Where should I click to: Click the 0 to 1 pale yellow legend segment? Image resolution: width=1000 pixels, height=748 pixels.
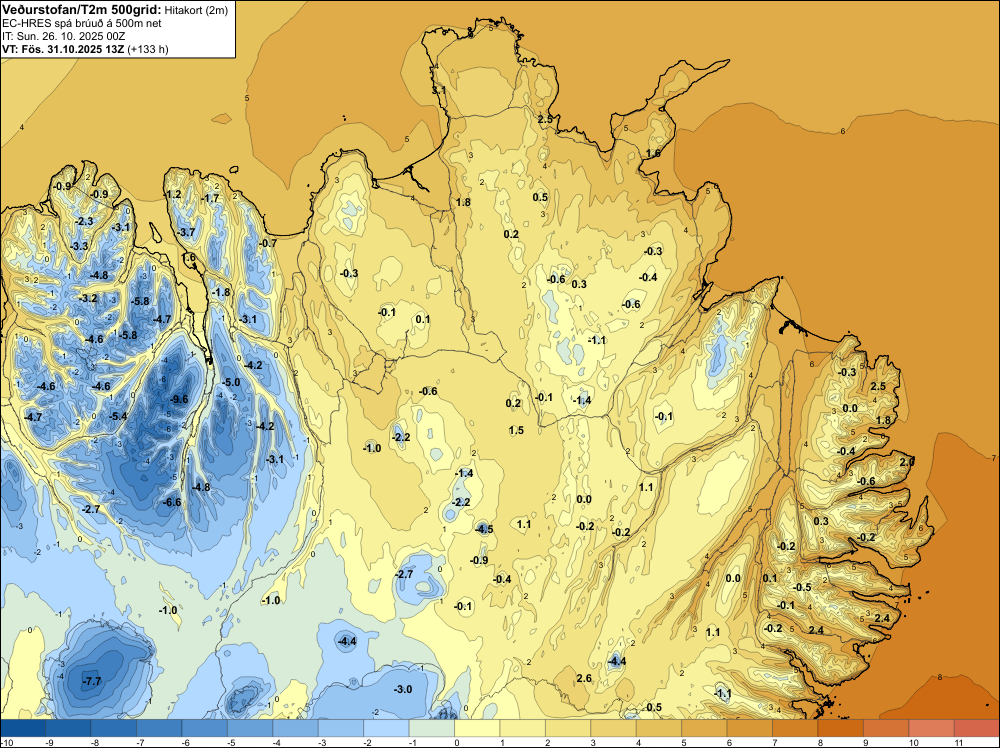(x=477, y=728)
